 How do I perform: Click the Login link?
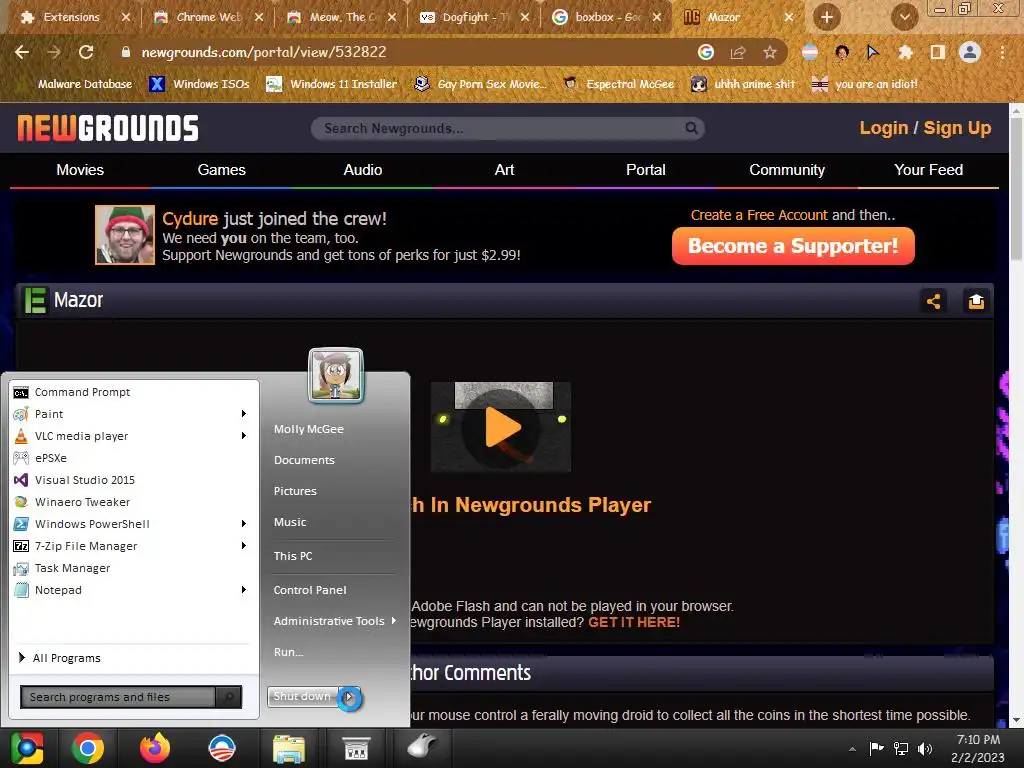(884, 128)
